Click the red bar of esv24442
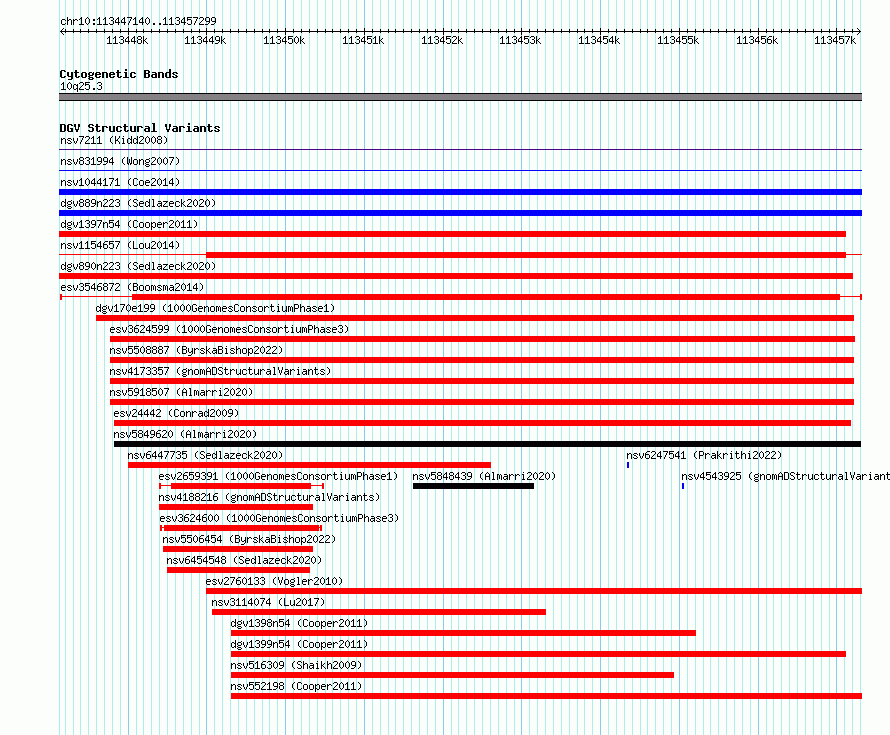 (x=482, y=423)
